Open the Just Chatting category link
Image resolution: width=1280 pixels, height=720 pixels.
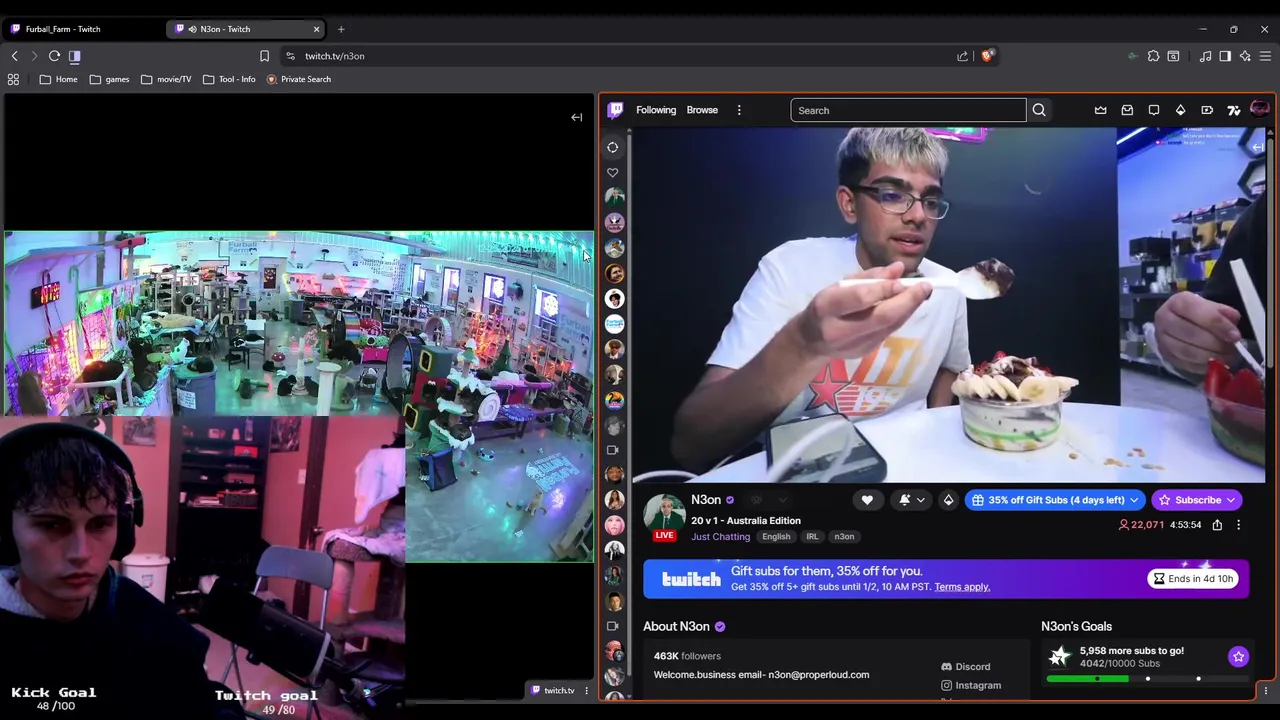(720, 537)
